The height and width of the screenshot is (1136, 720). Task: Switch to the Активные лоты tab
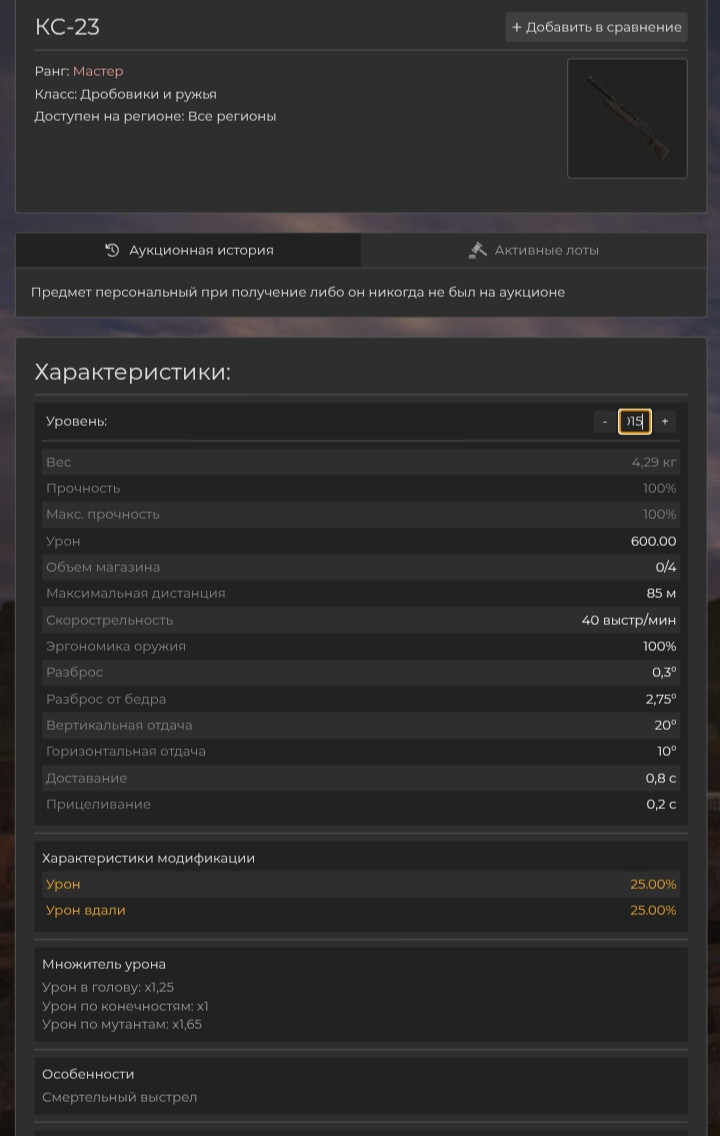pos(534,250)
